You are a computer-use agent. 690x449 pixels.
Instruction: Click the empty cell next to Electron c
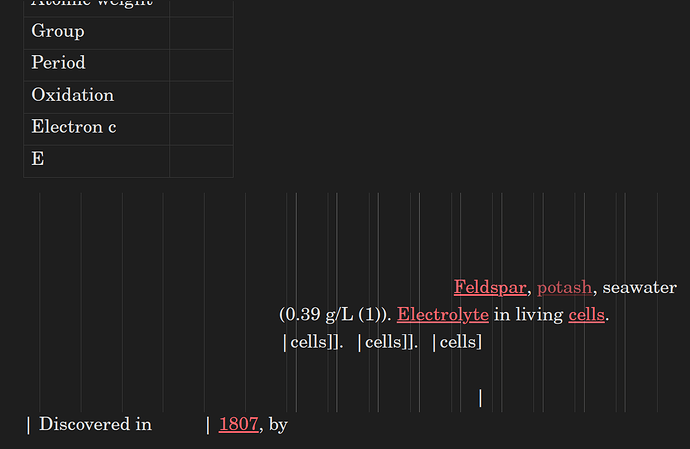coord(201,127)
